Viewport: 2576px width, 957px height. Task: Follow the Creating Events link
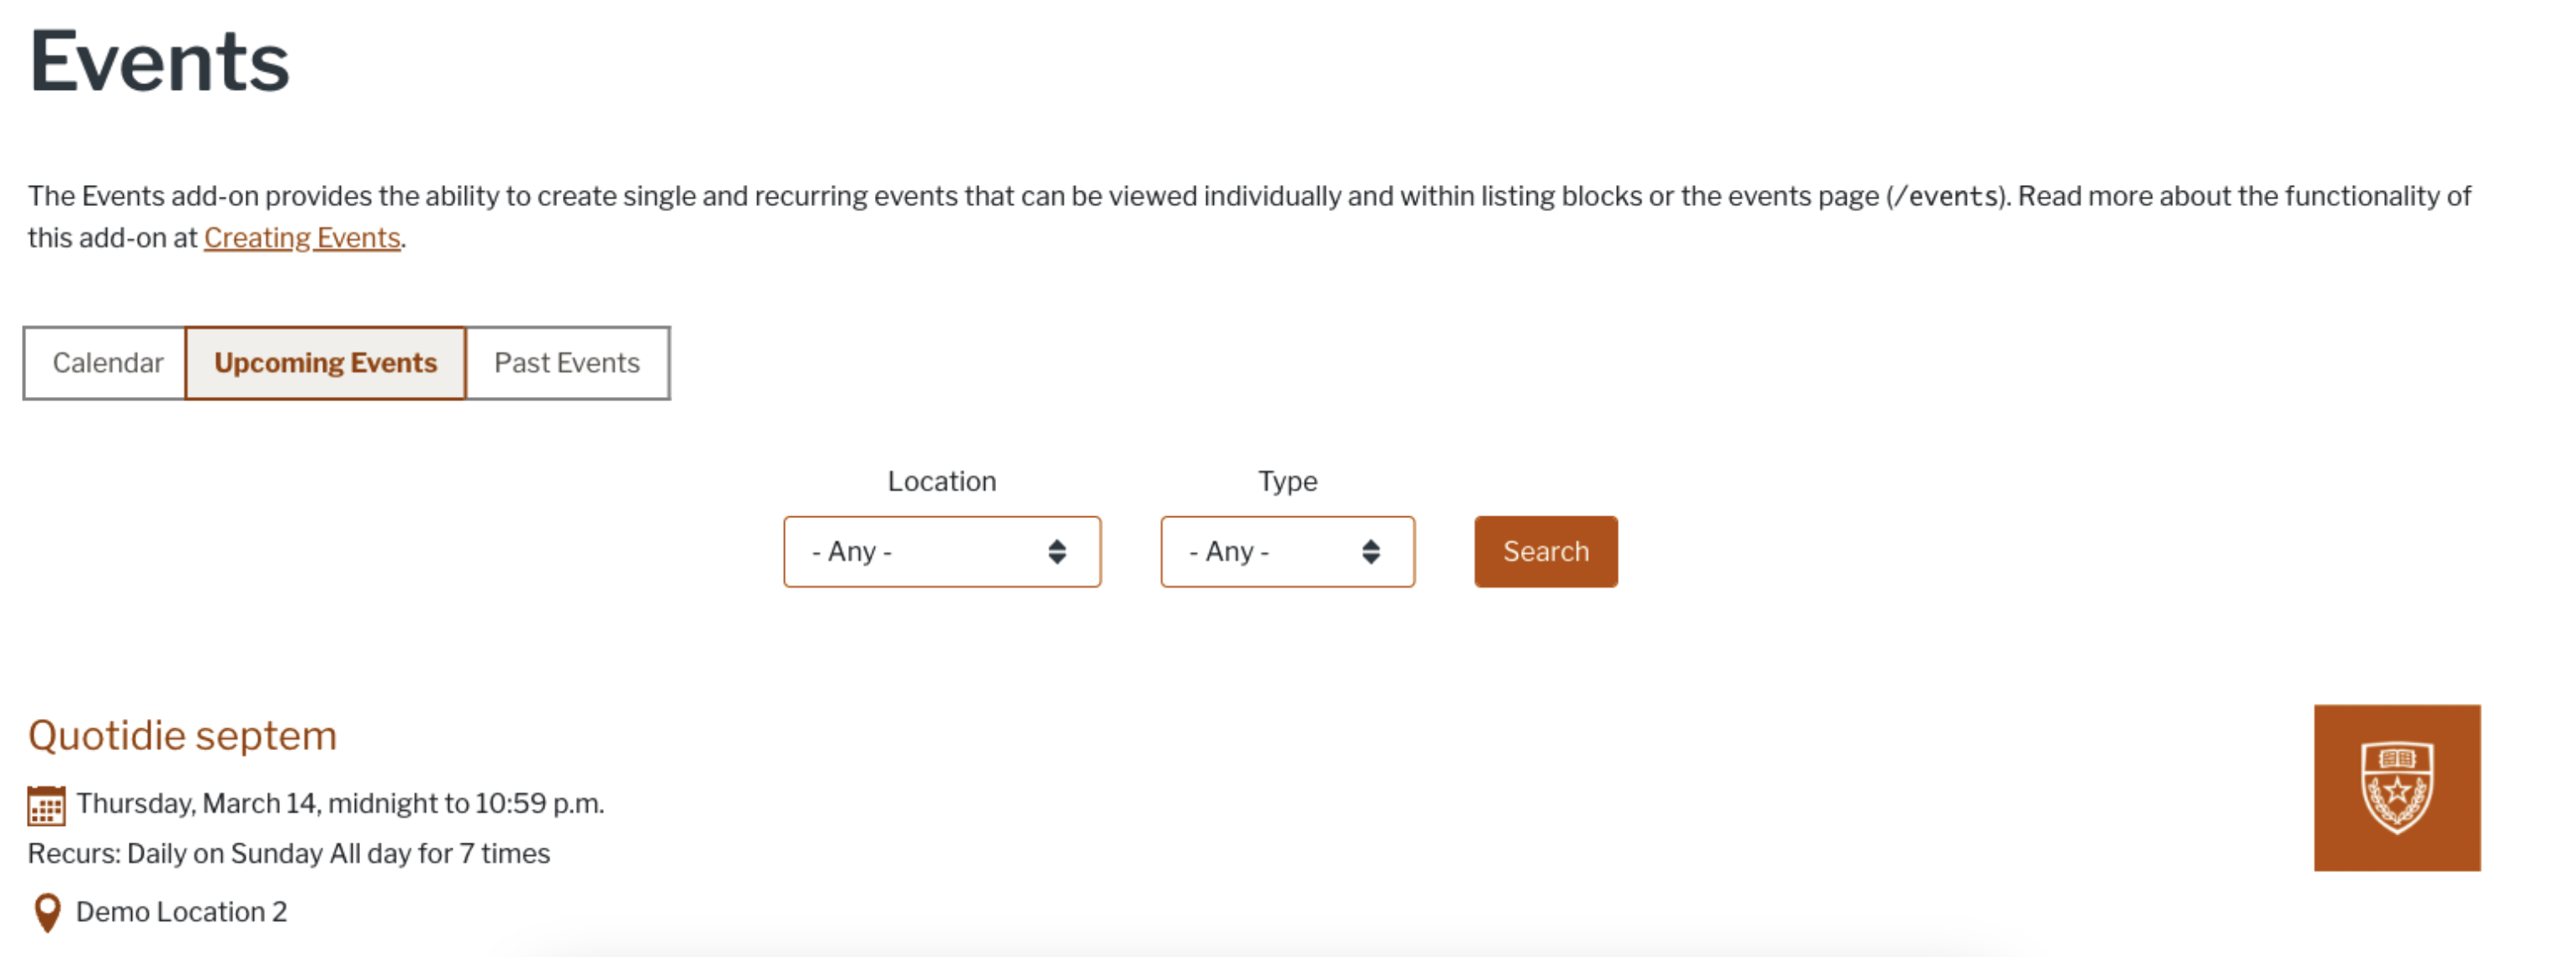tap(302, 238)
